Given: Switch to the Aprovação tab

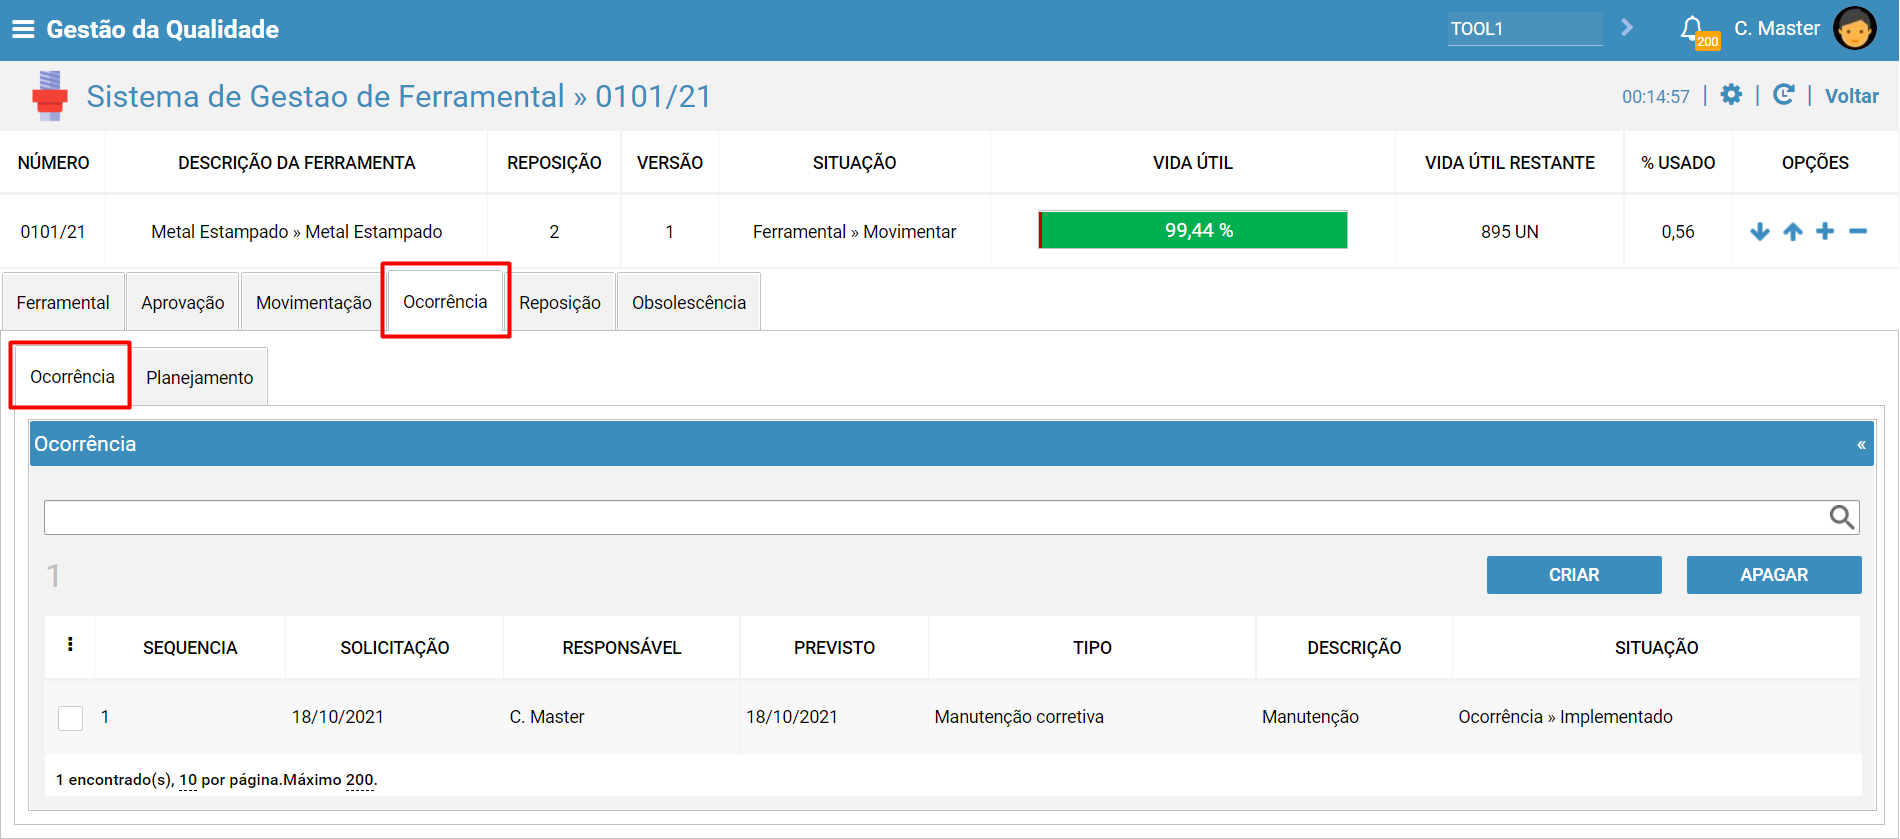Looking at the screenshot, I should pyautogui.click(x=183, y=302).
